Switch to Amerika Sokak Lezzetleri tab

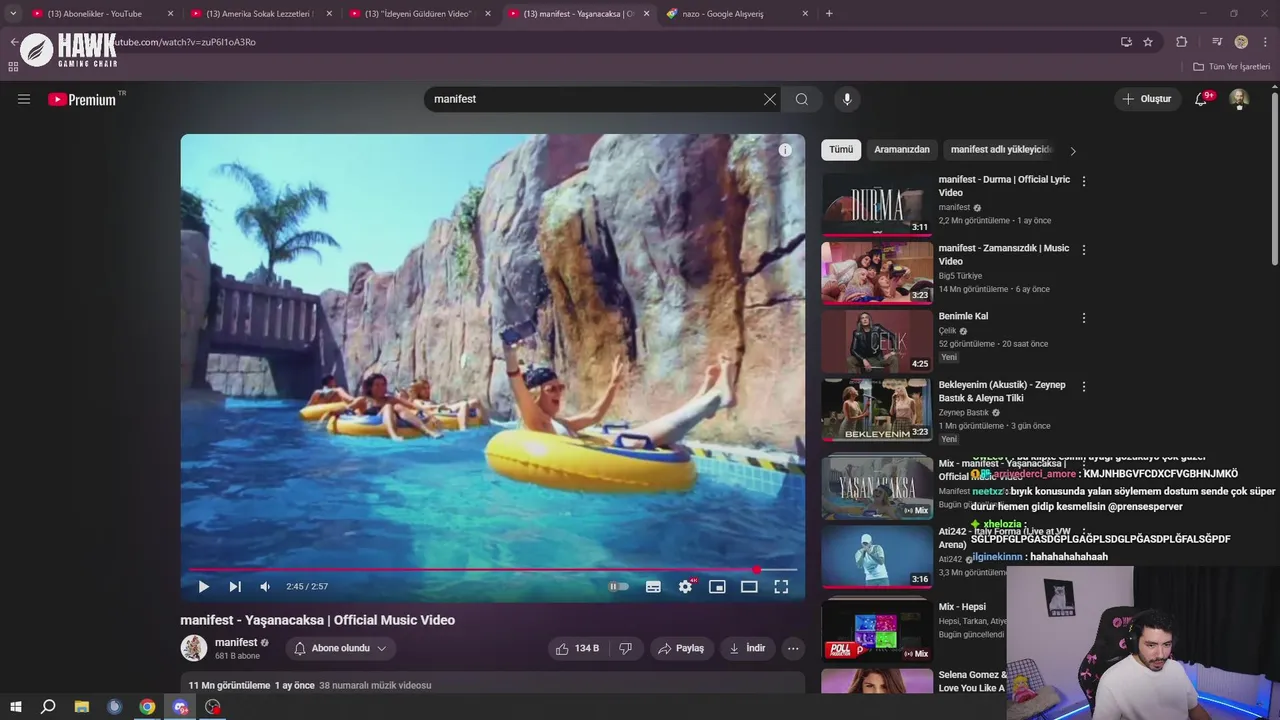(260, 14)
